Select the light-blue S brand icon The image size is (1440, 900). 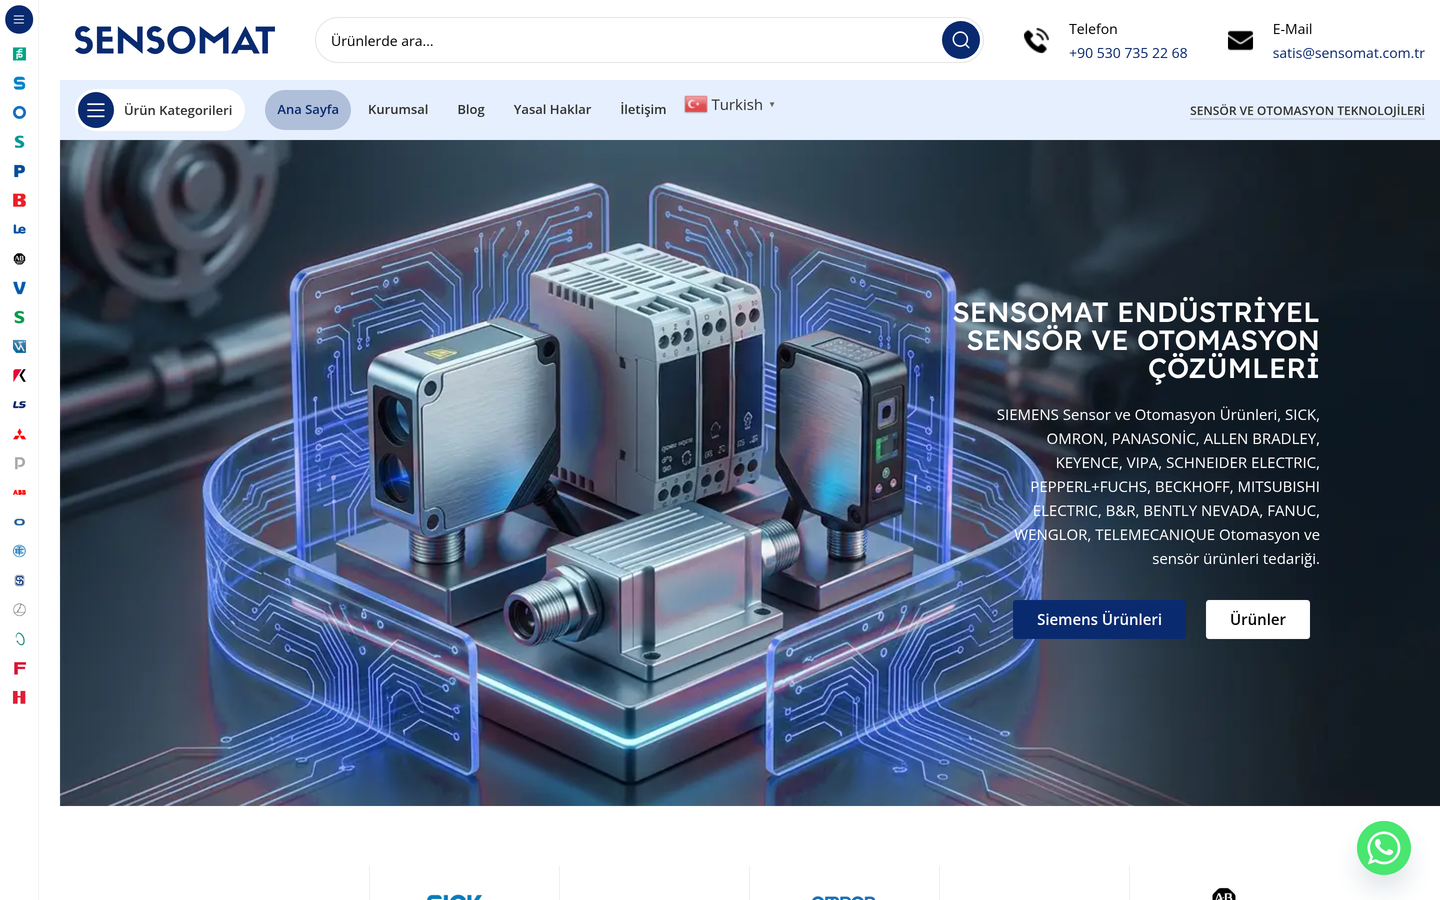tap(19, 83)
